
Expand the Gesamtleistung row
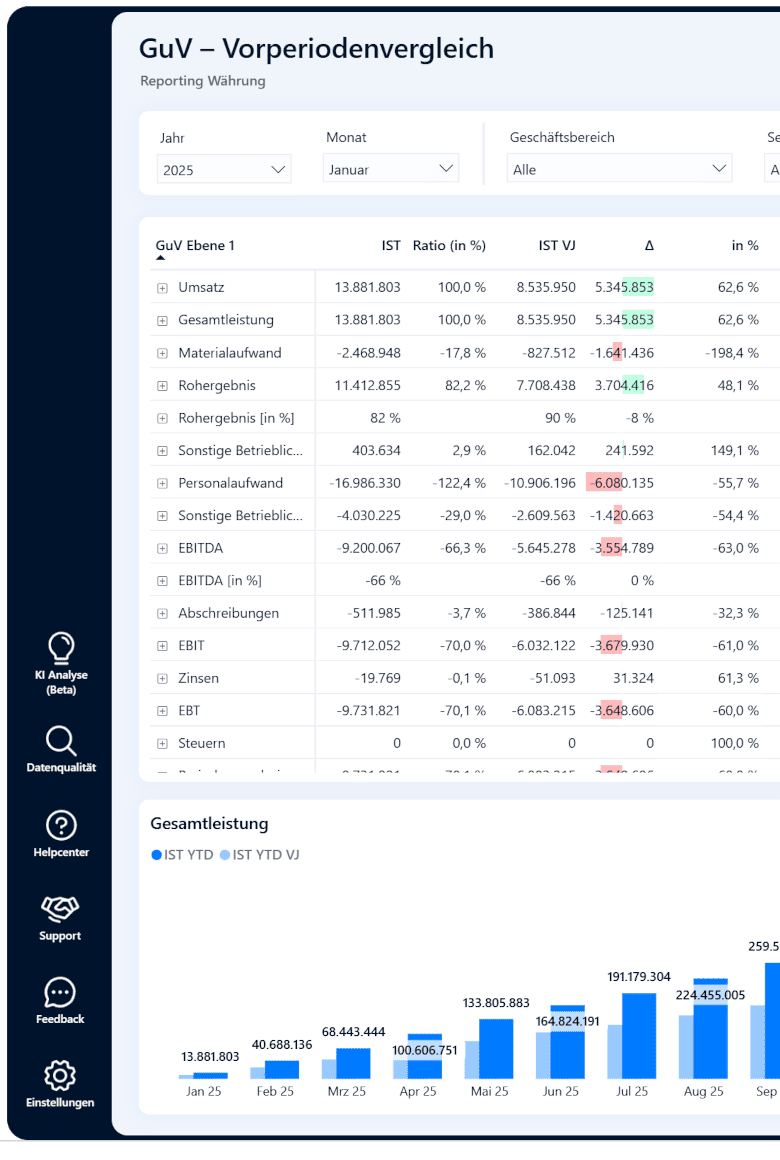(x=162, y=320)
